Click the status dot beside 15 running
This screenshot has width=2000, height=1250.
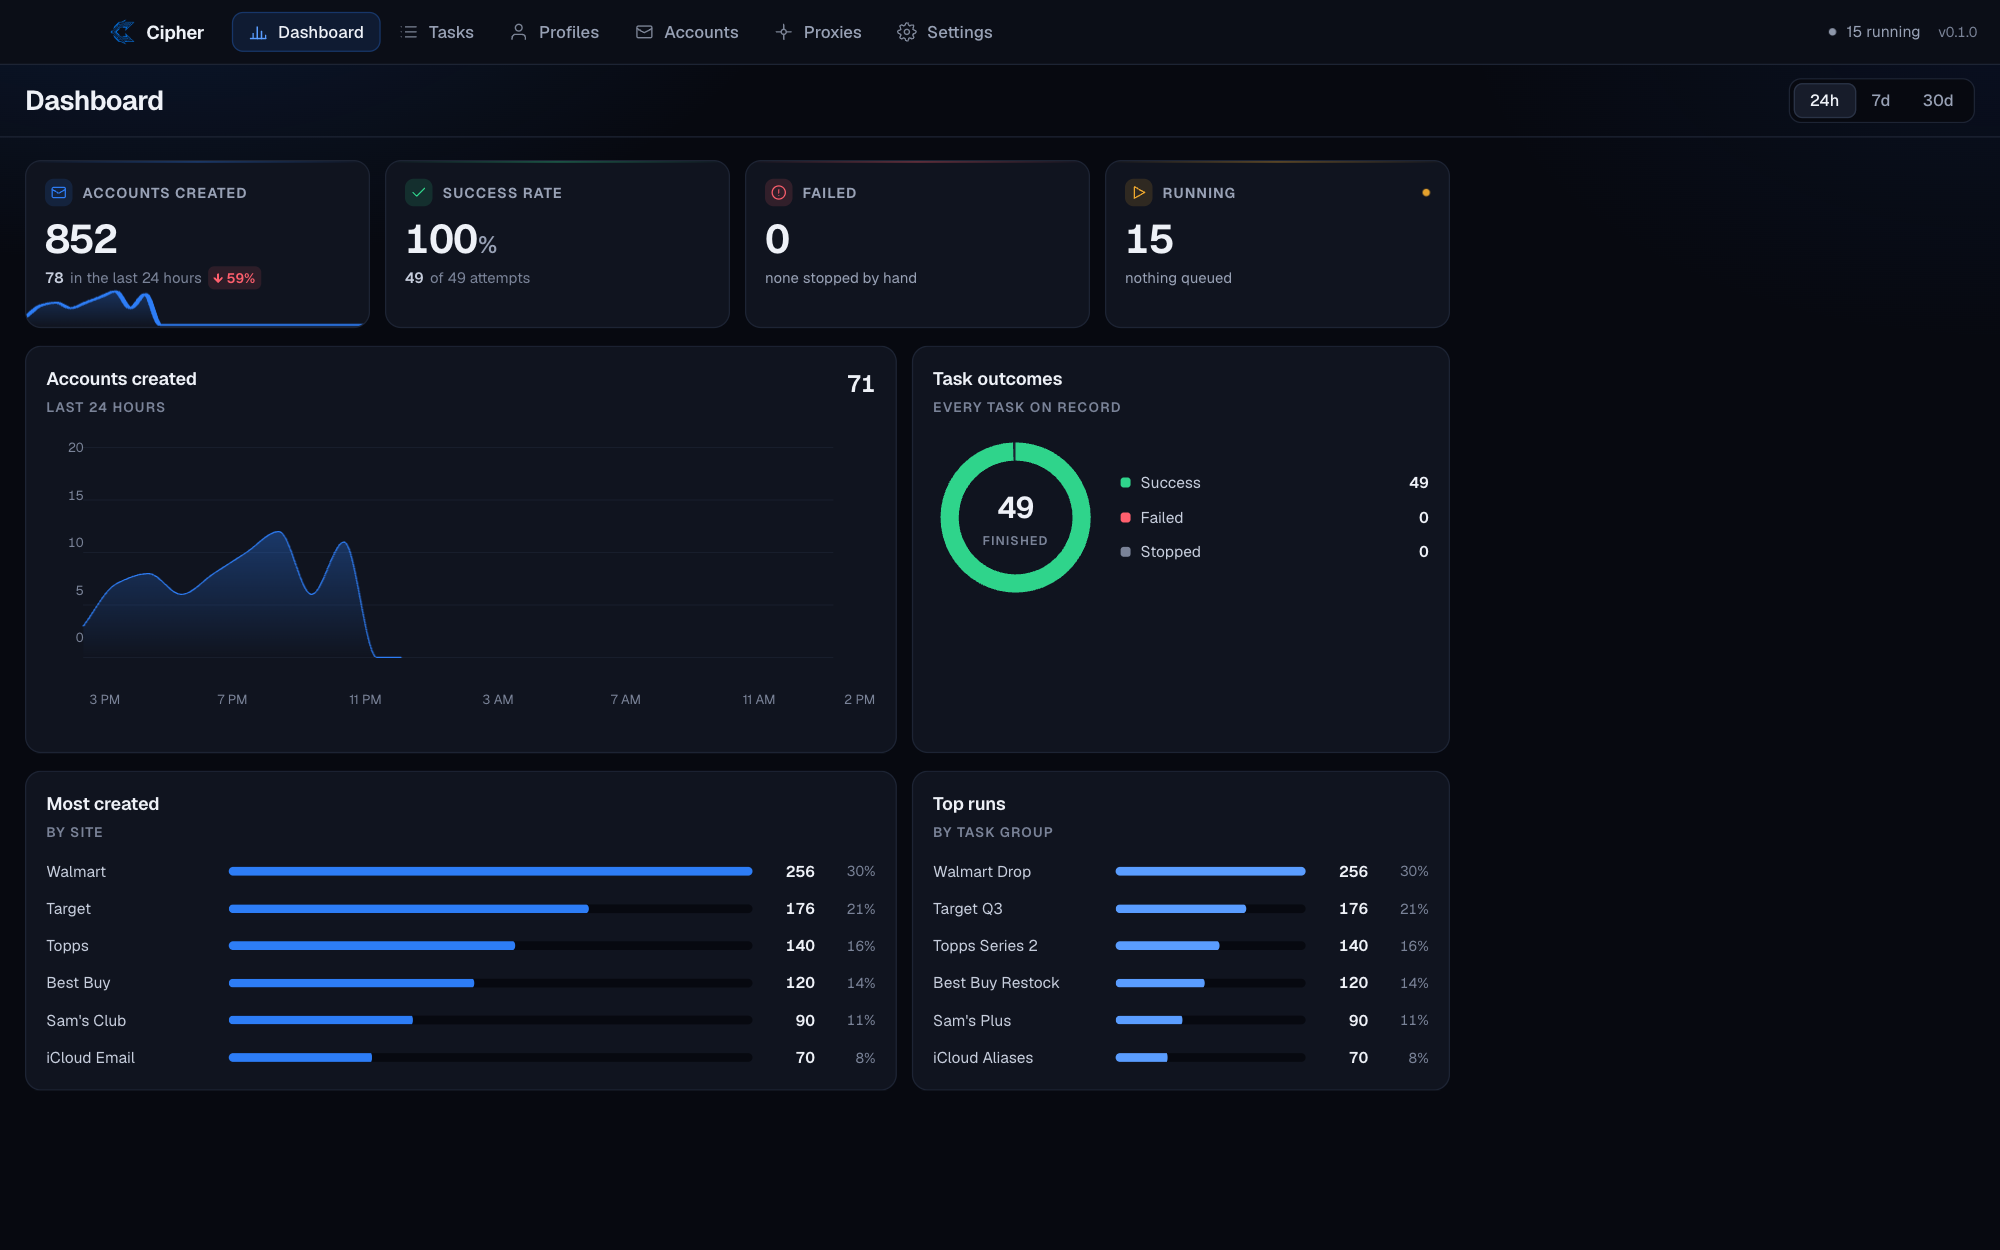1832,32
